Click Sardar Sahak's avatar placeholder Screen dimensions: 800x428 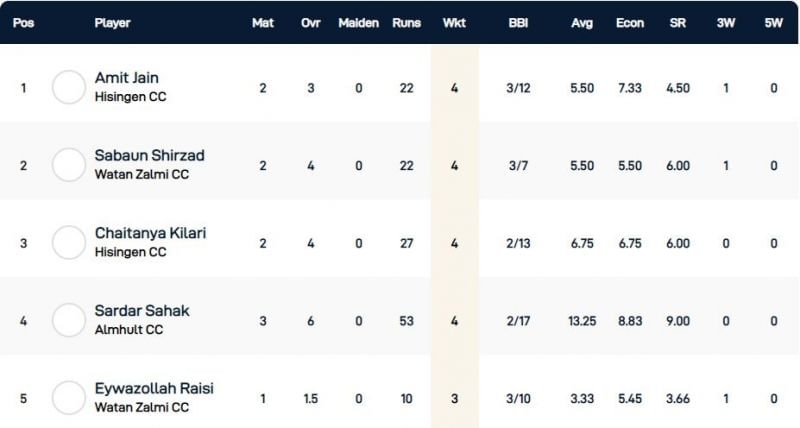coord(69,321)
